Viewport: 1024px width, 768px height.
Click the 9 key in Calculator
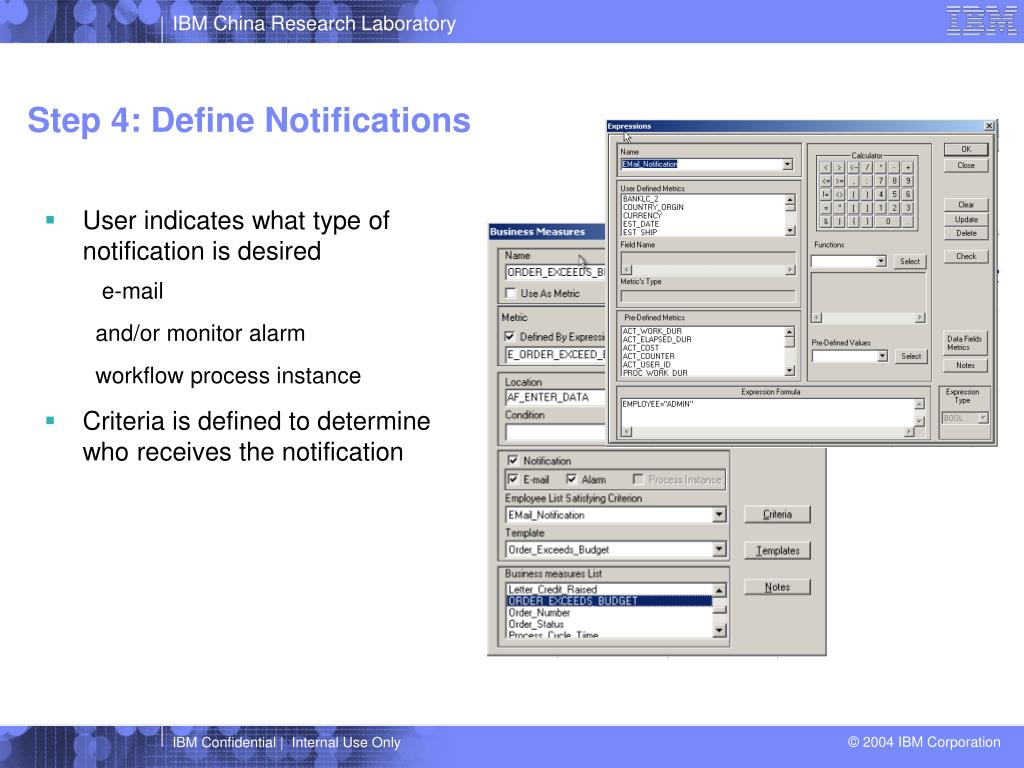pos(908,181)
